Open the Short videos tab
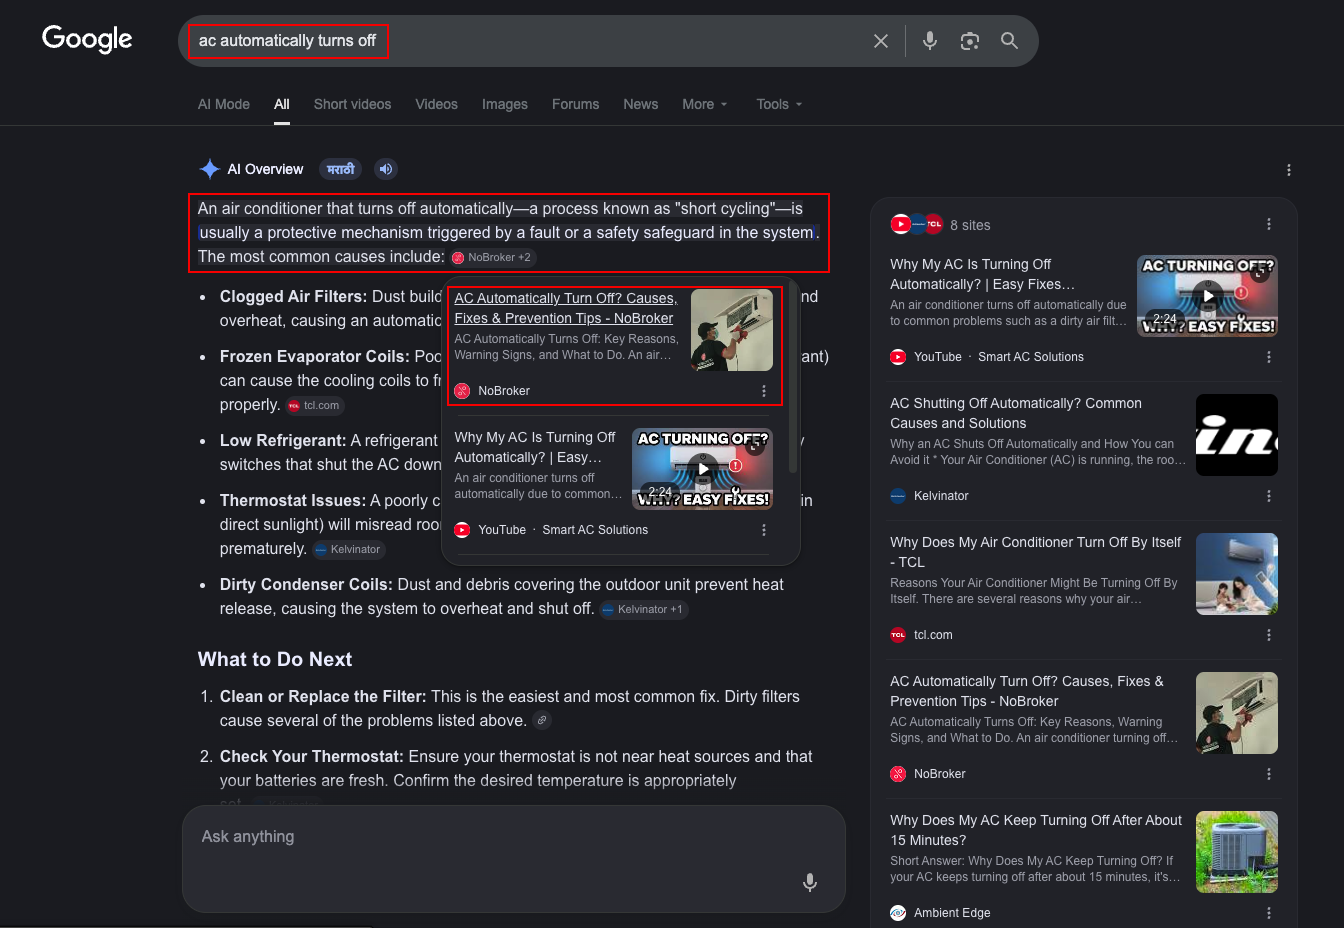This screenshot has height=928, width=1344. pyautogui.click(x=352, y=104)
